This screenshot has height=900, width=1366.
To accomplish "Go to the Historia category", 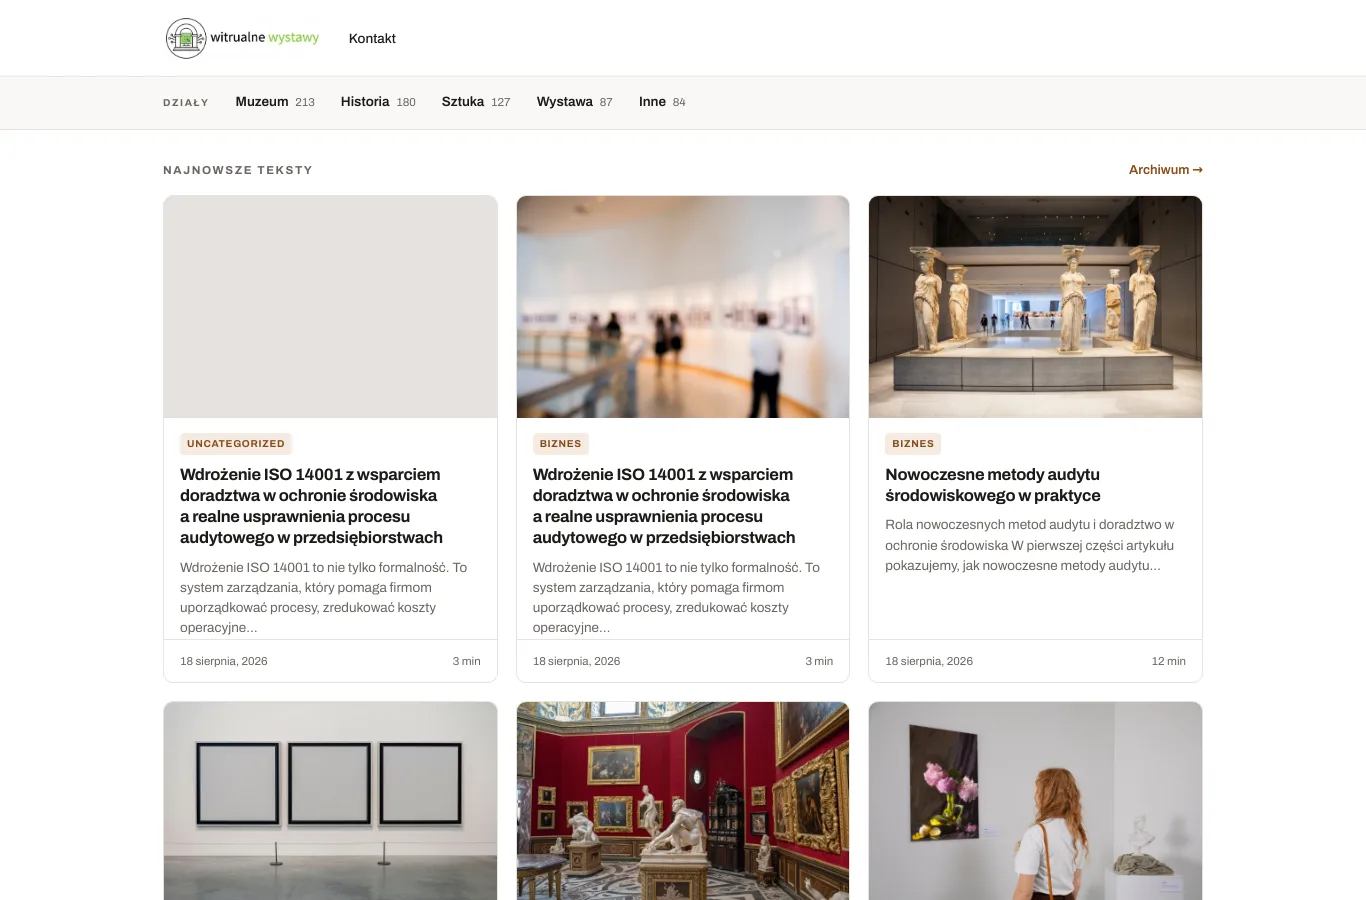I will click(x=378, y=102).
